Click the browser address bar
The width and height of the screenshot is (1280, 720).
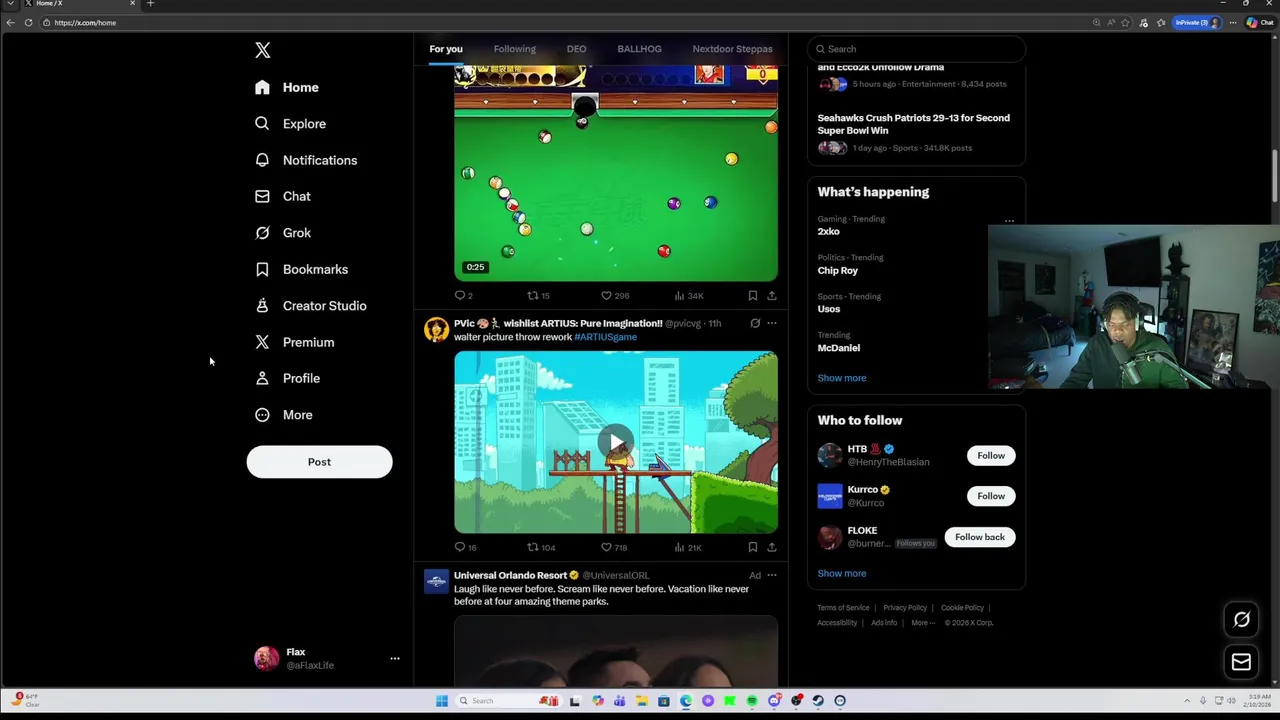tap(560, 22)
